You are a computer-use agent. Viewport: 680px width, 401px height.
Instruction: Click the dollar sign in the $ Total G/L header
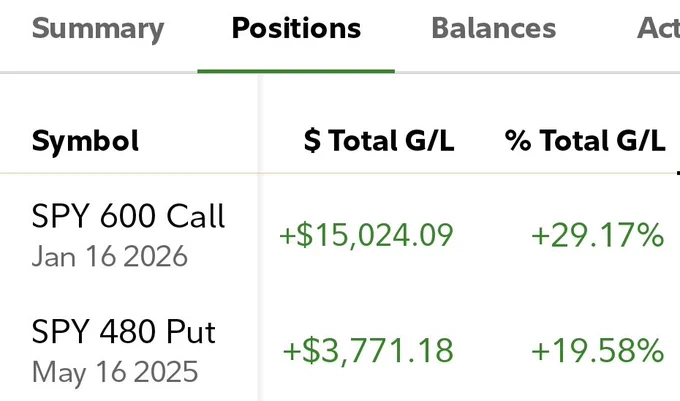click(312, 140)
